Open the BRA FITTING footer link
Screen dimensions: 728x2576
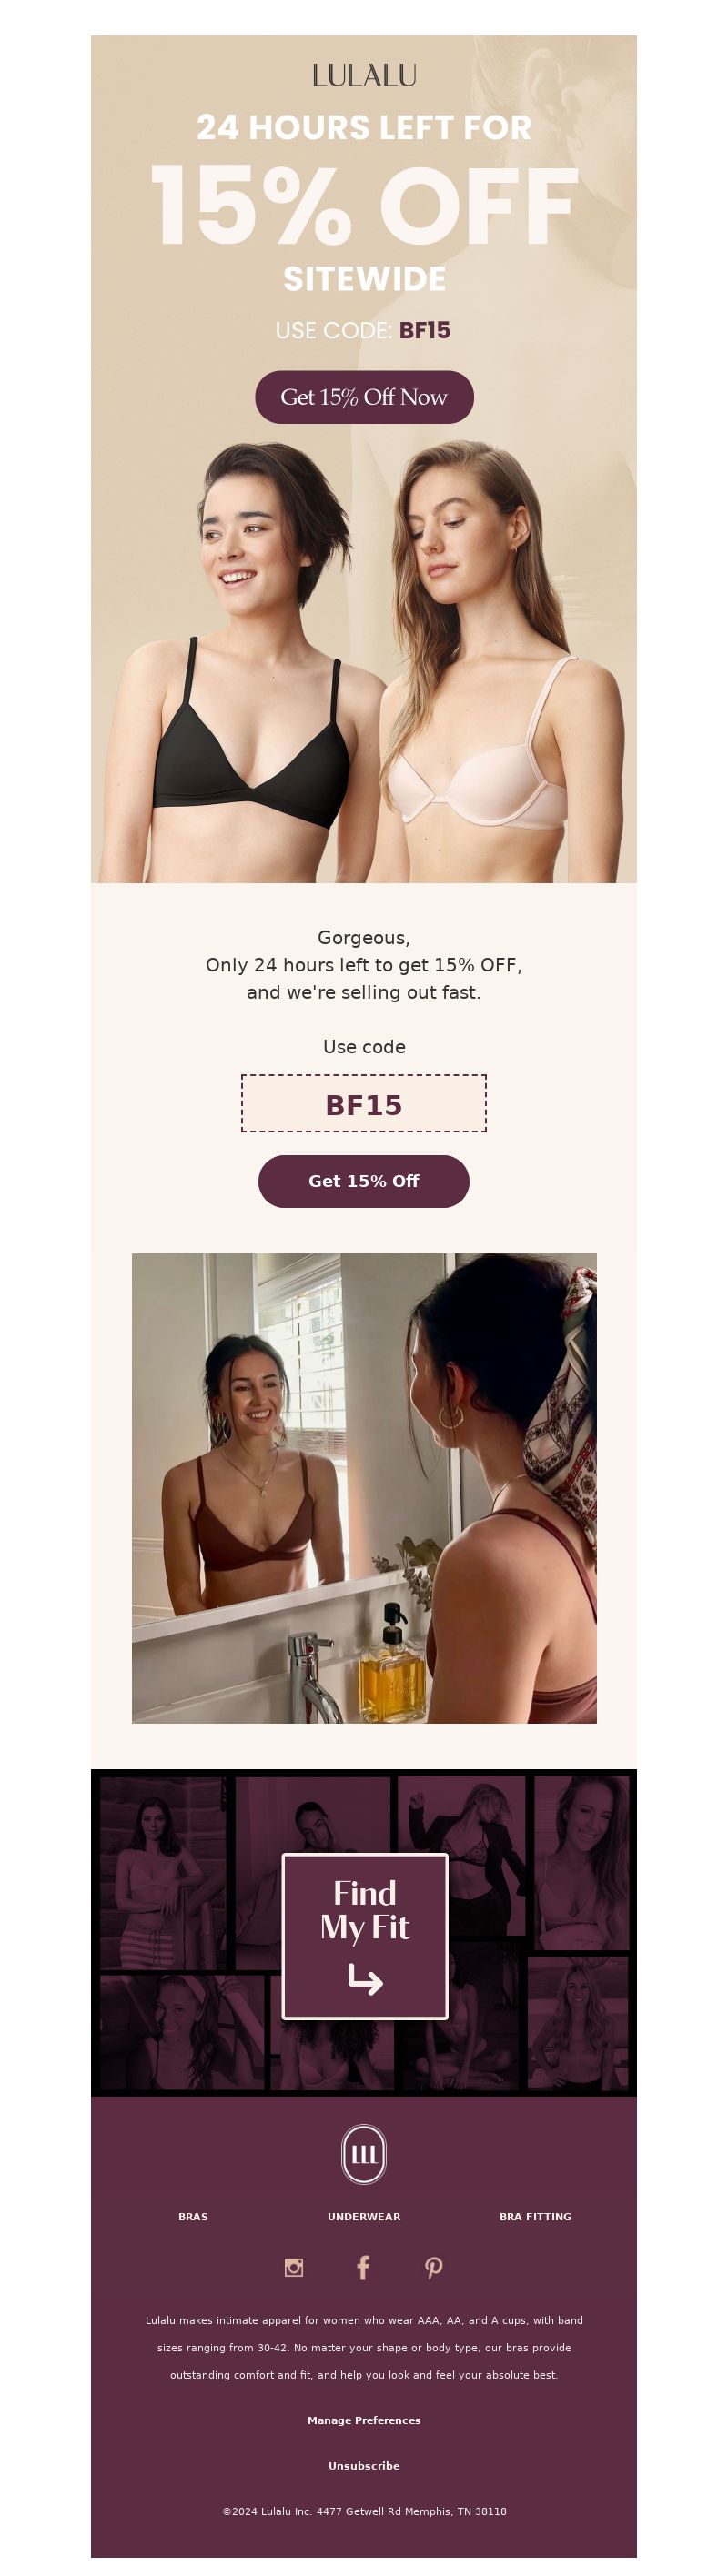pos(535,2216)
